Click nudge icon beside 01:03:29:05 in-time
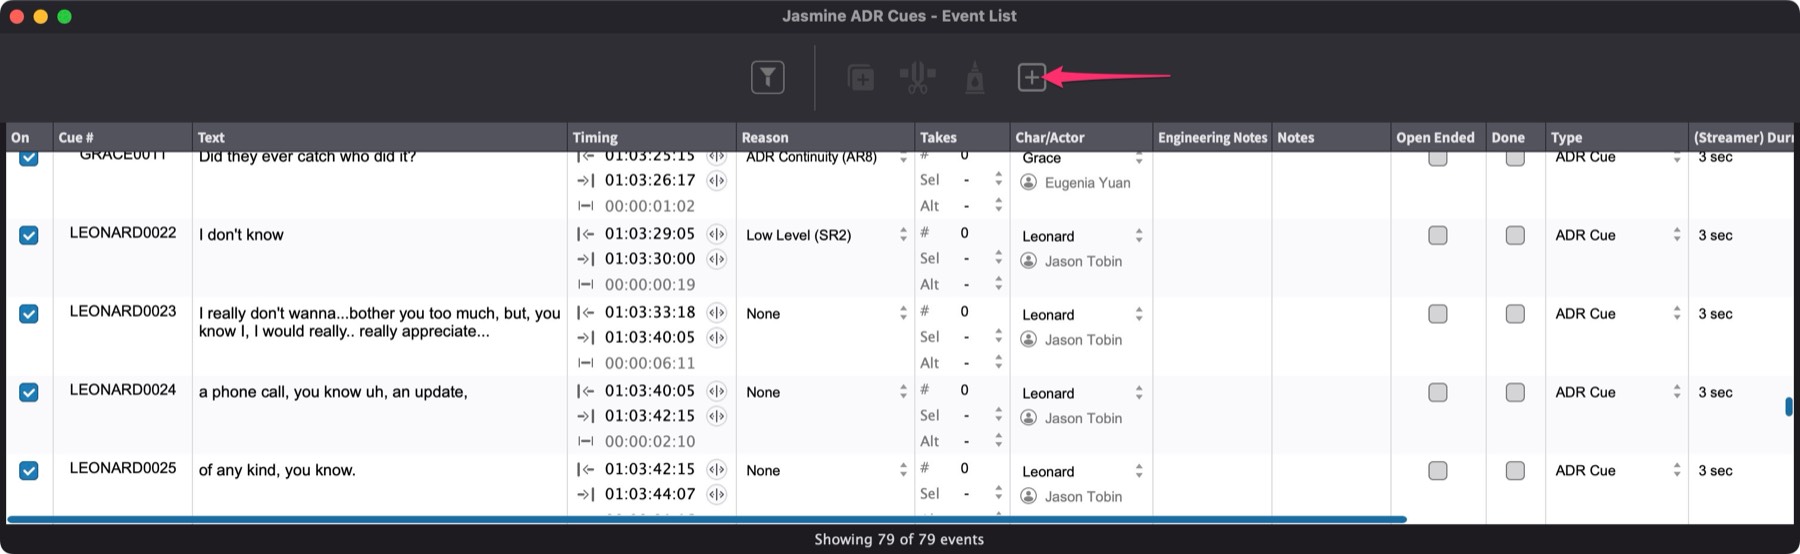1800x554 pixels. coord(717,234)
